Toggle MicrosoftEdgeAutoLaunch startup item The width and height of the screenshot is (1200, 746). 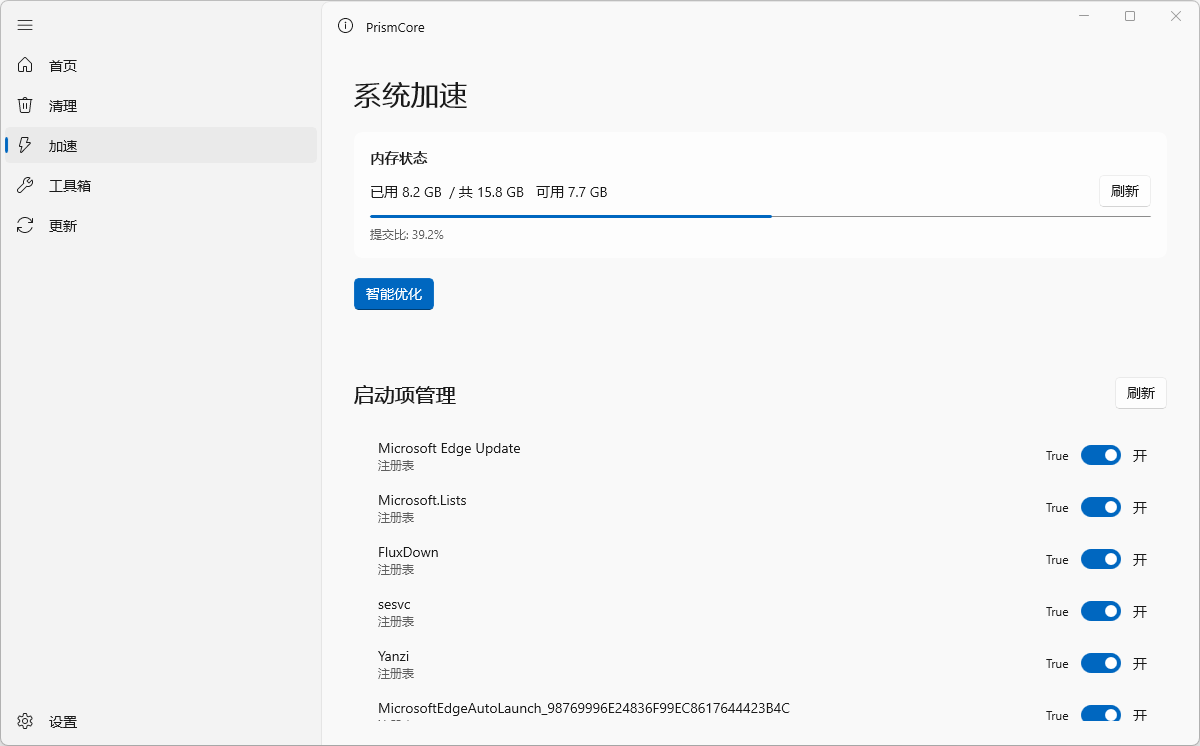[x=1101, y=714]
